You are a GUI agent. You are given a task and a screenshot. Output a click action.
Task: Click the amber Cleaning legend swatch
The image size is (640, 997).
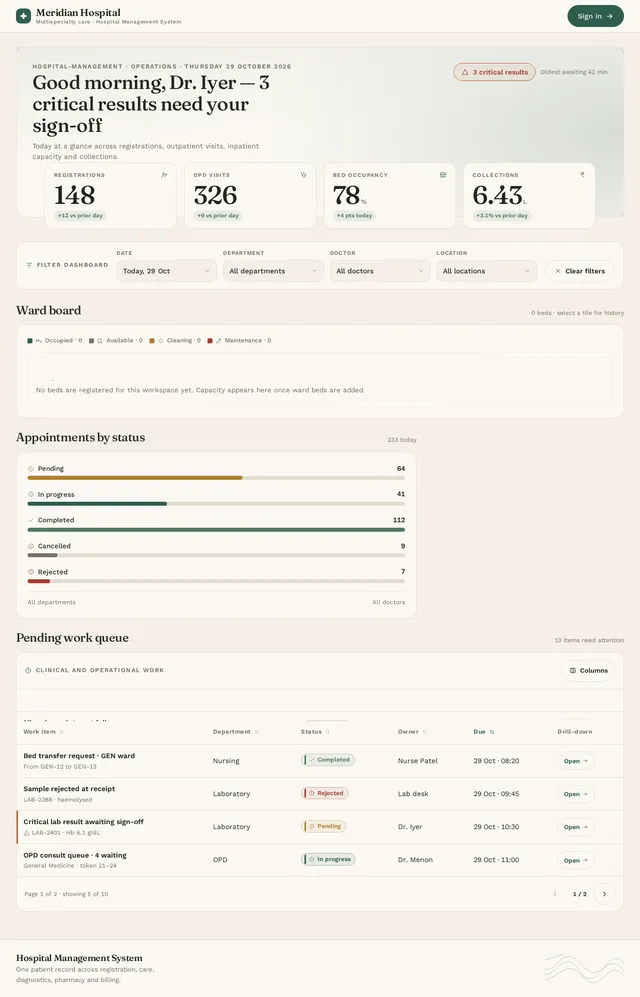coord(152,341)
